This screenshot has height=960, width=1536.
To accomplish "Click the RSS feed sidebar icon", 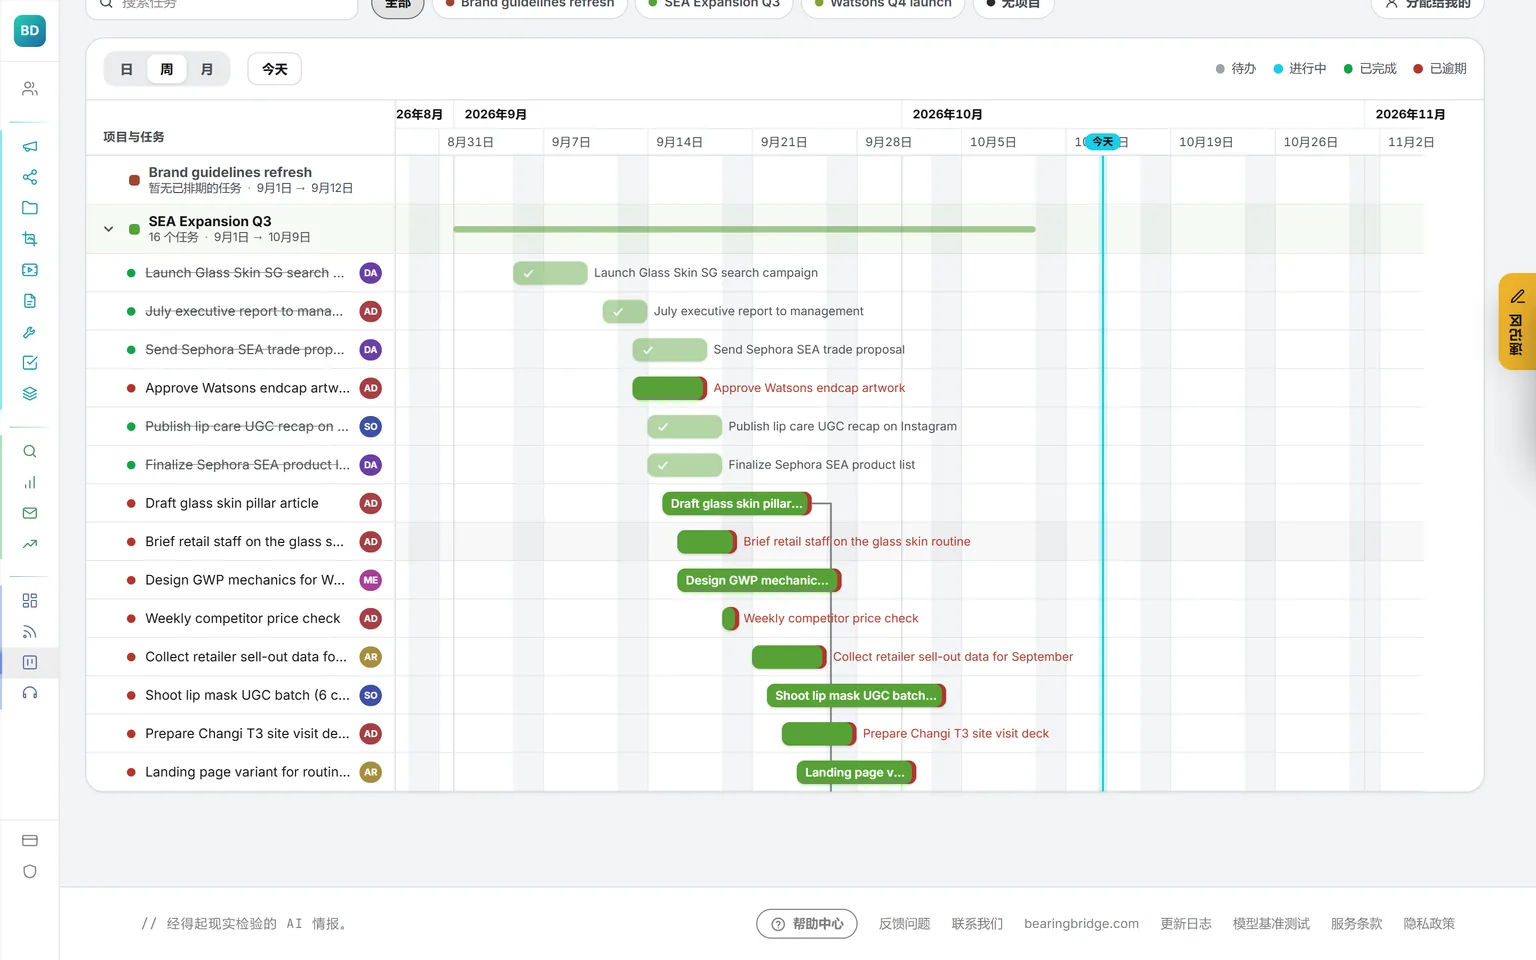I will [30, 632].
